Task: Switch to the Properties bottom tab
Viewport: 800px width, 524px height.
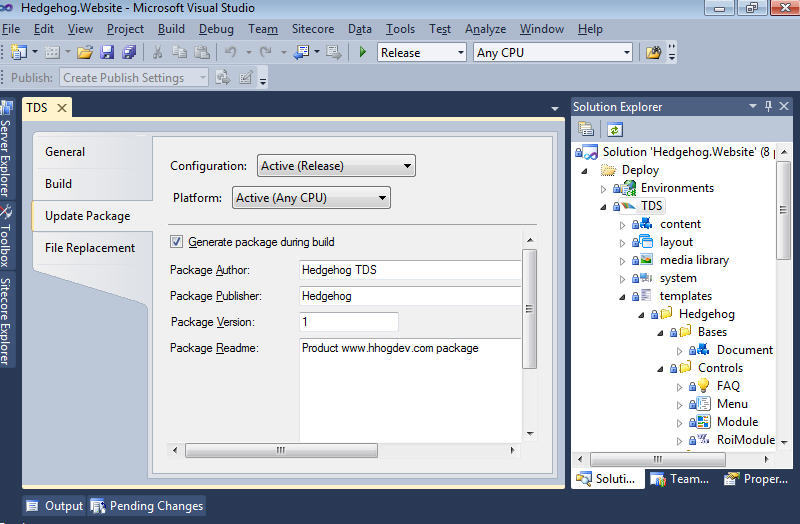Action: pyautogui.click(x=757, y=479)
